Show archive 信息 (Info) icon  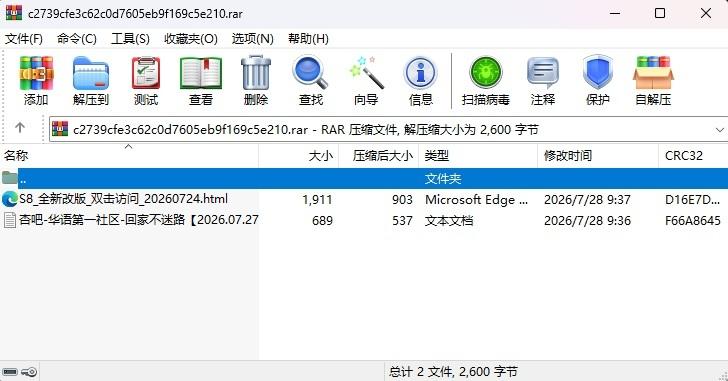421,73
